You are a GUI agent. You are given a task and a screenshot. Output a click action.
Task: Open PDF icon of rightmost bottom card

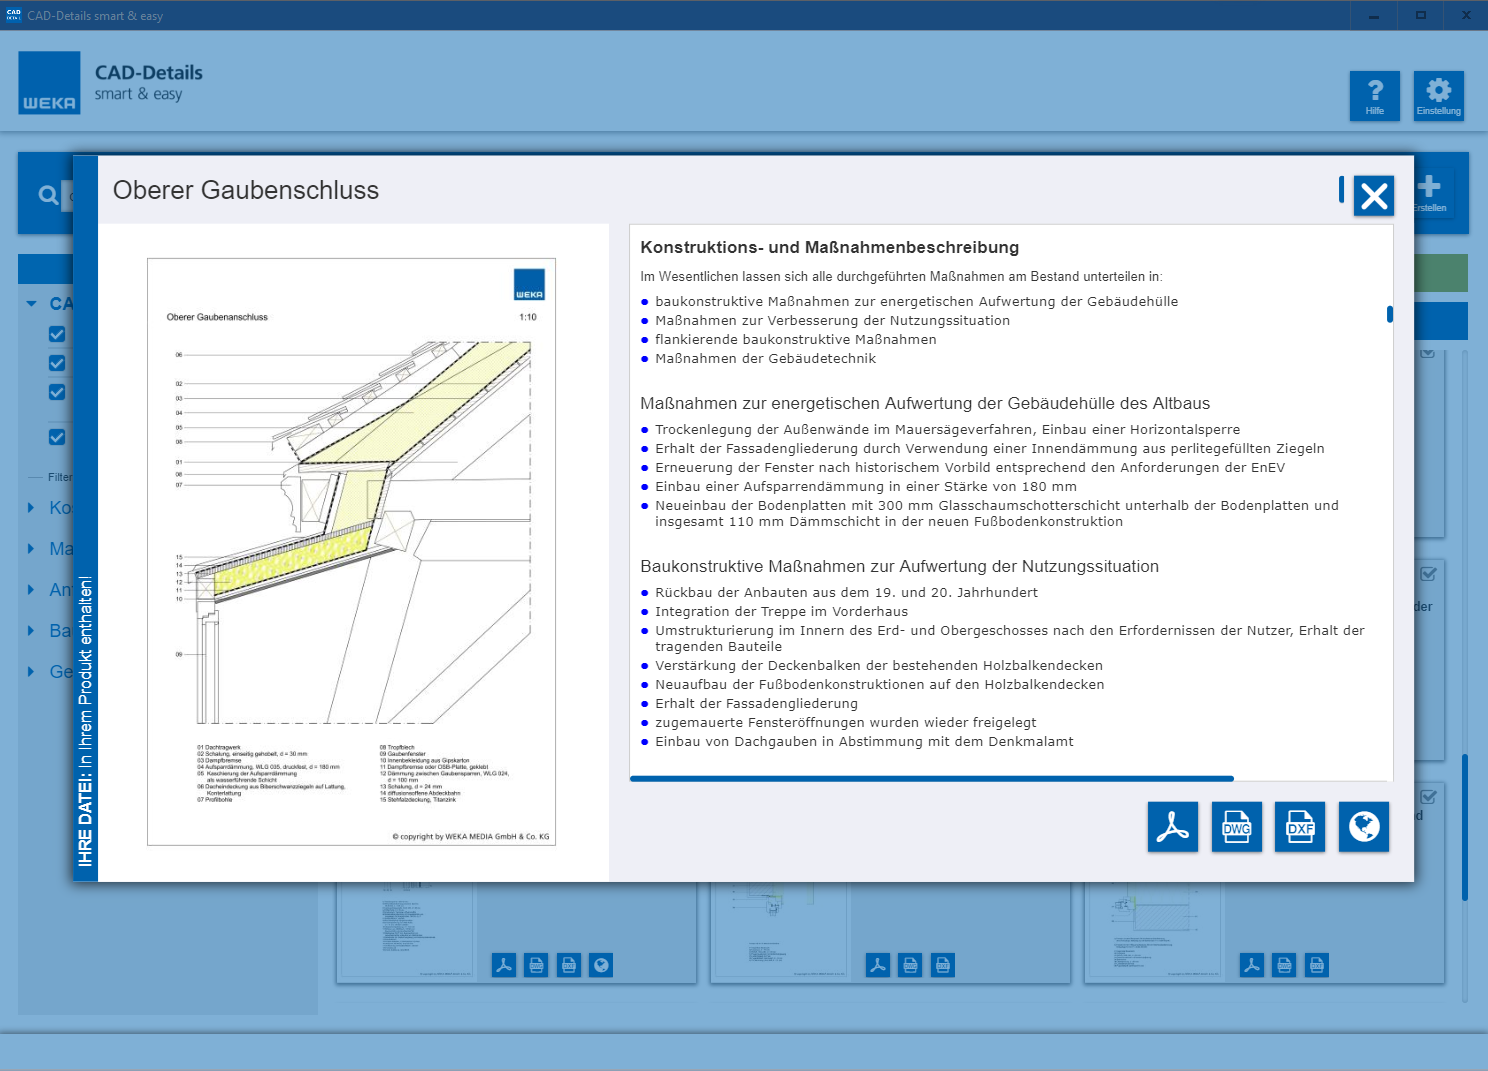click(x=1252, y=965)
